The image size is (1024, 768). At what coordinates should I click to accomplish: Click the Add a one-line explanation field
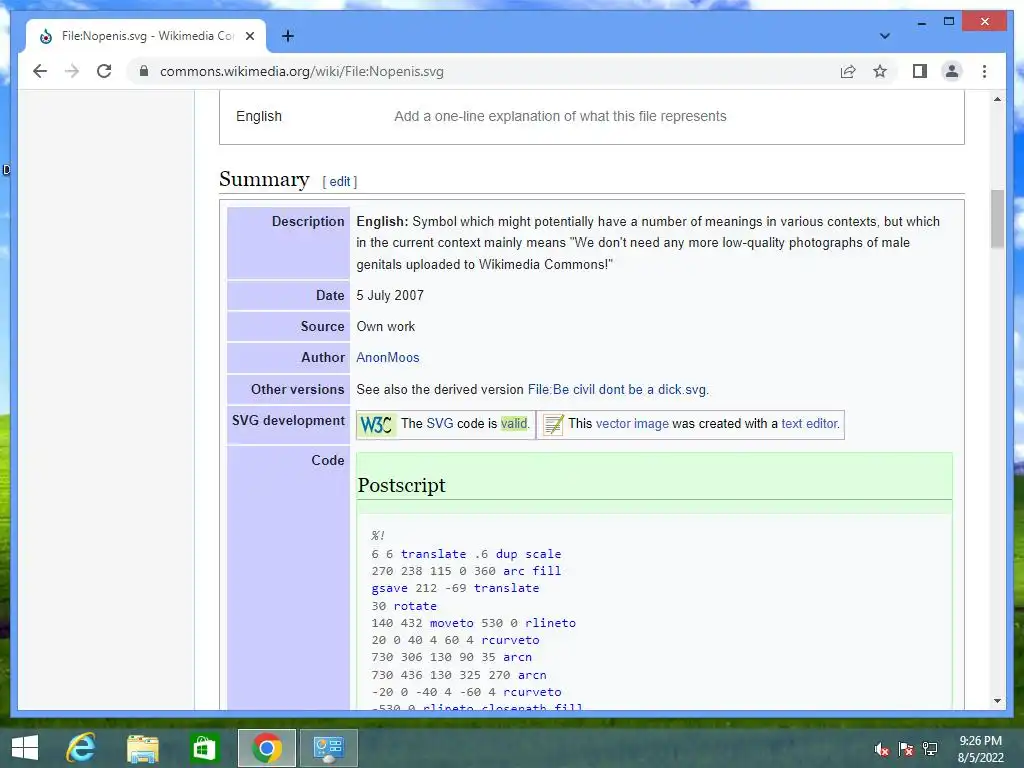pos(560,116)
